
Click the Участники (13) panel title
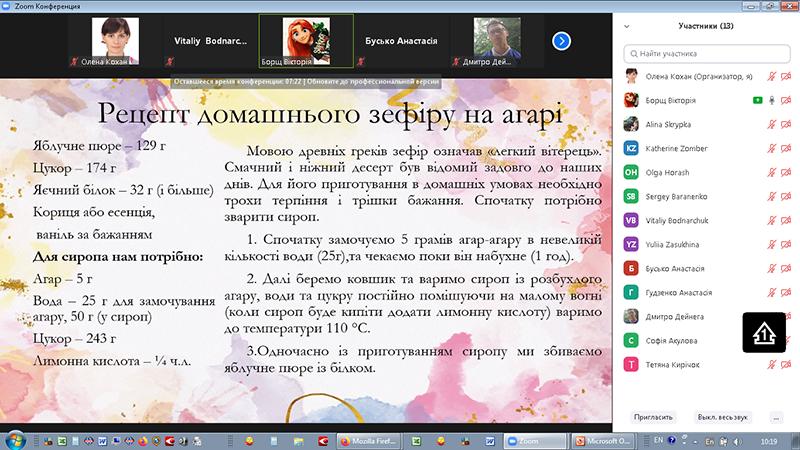click(x=706, y=26)
